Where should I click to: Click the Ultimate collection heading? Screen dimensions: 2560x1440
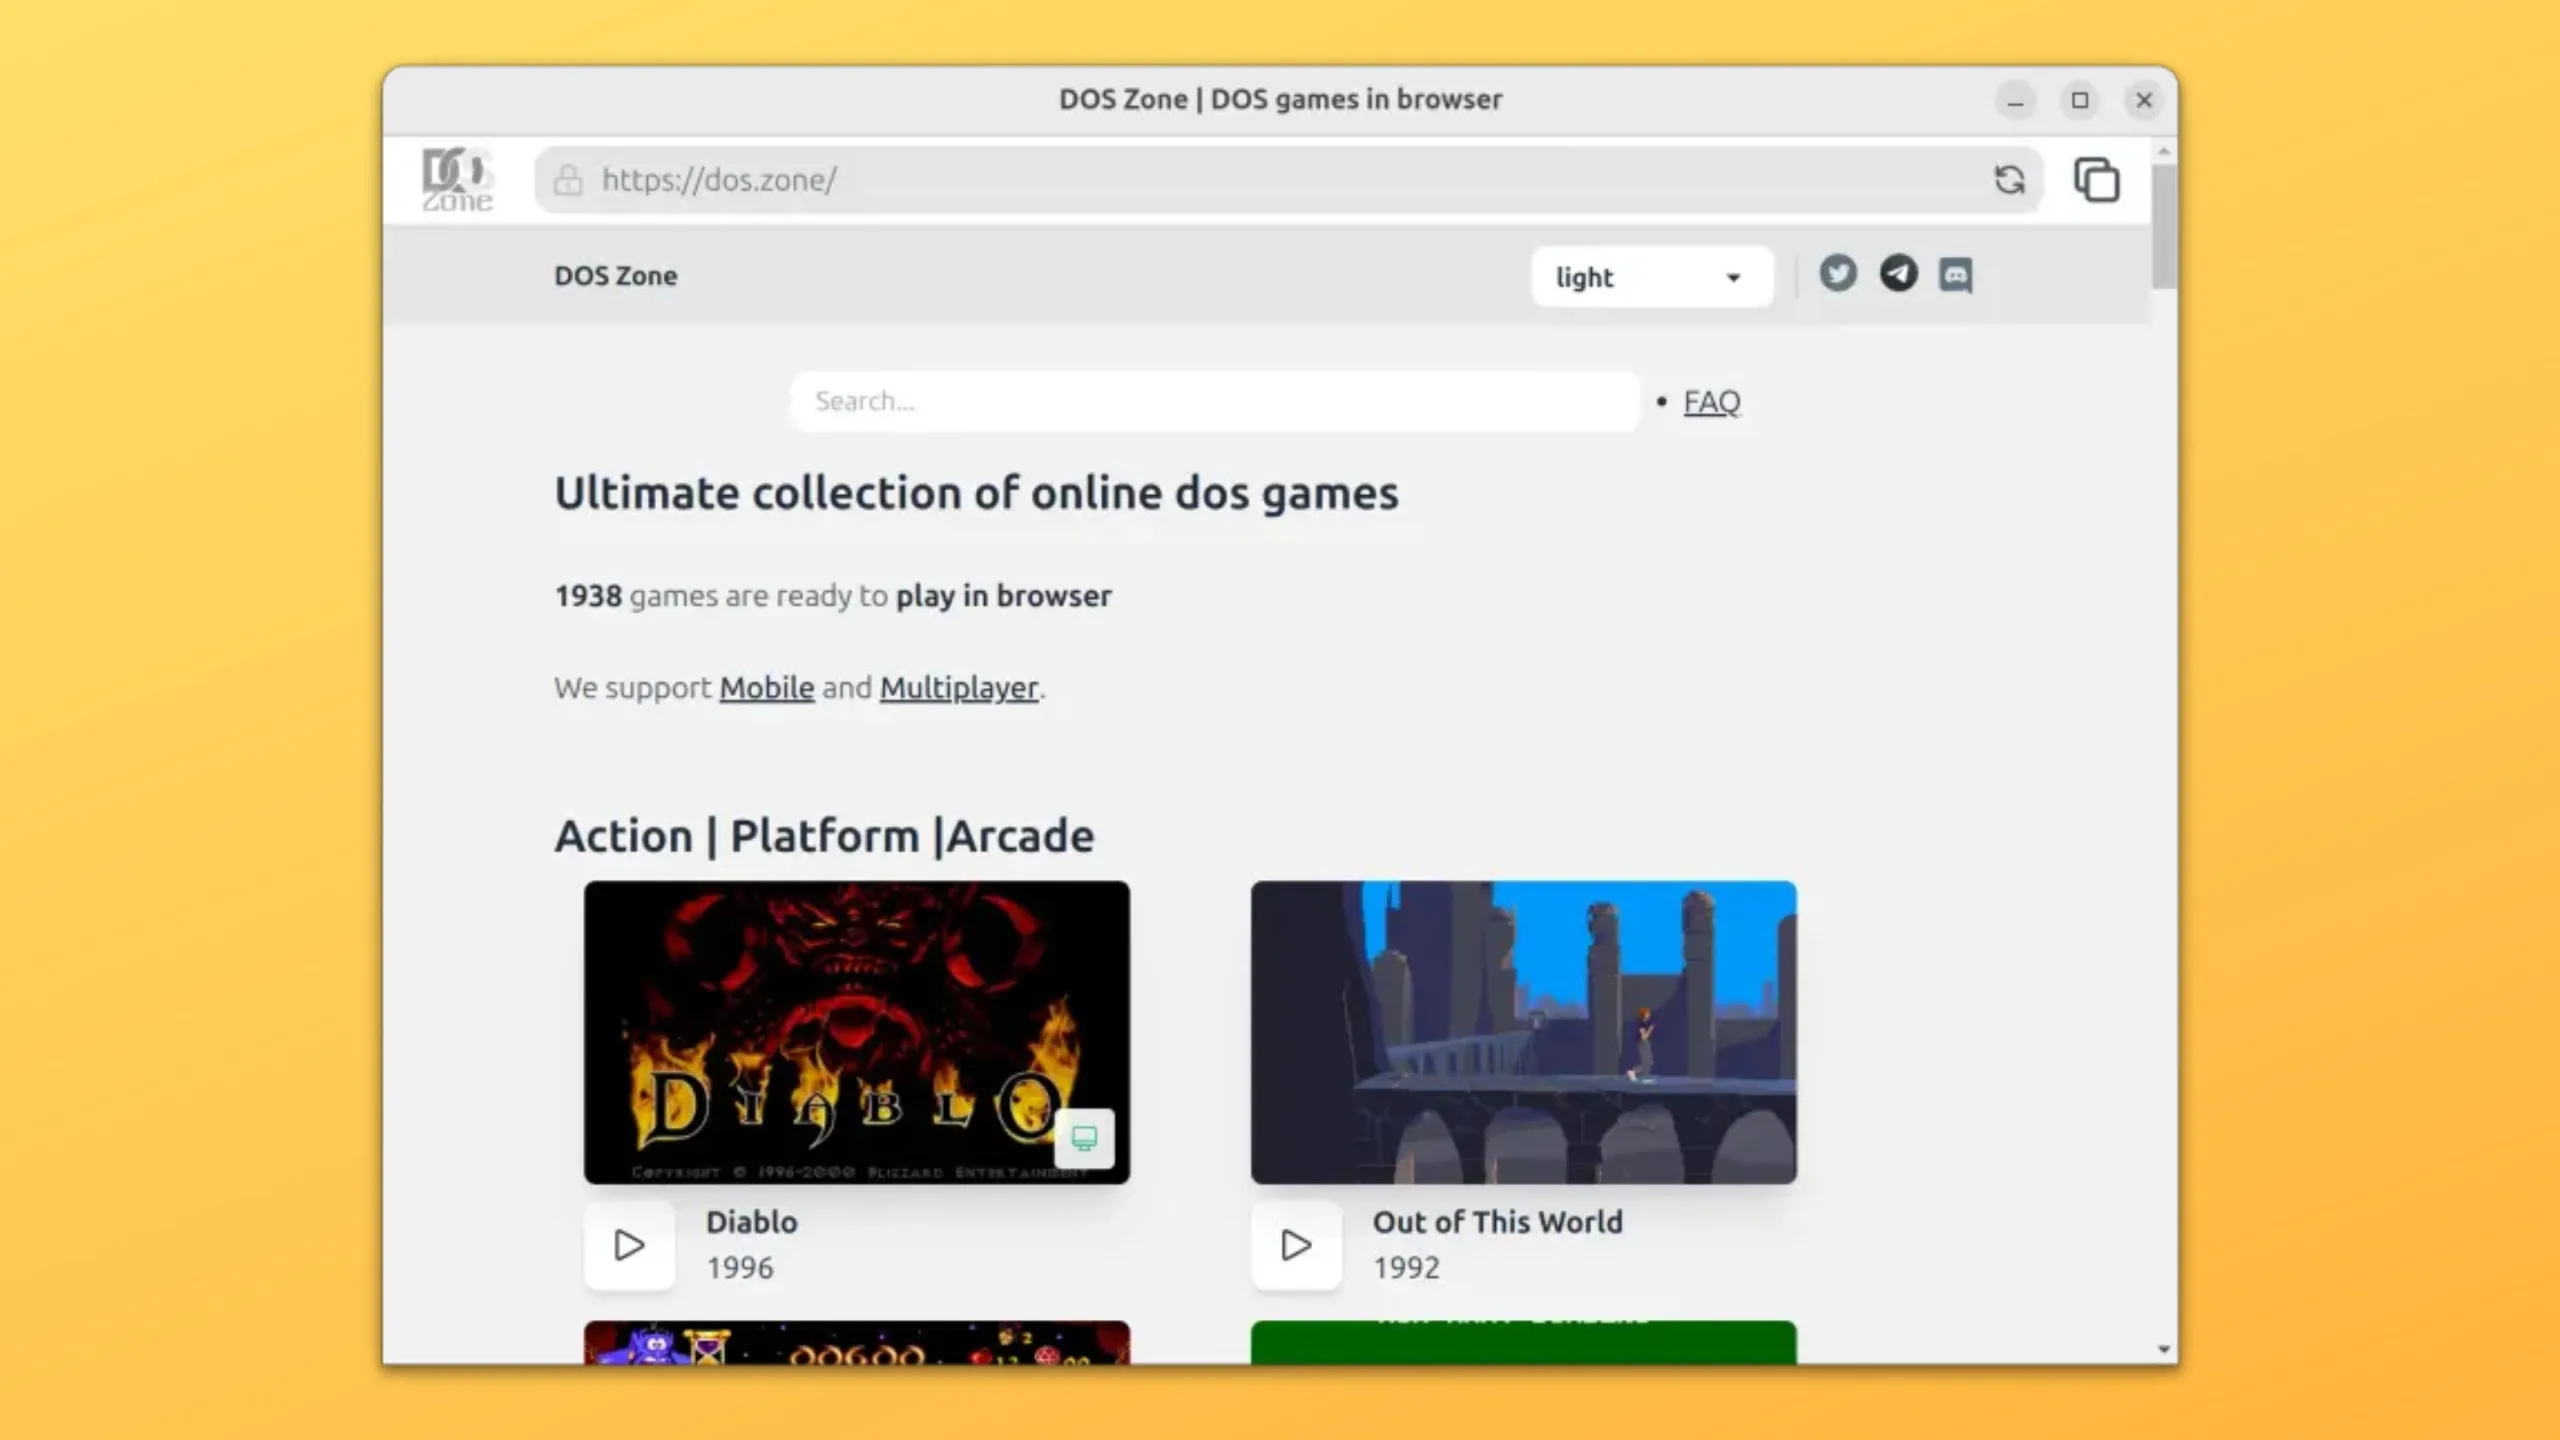[x=977, y=493]
